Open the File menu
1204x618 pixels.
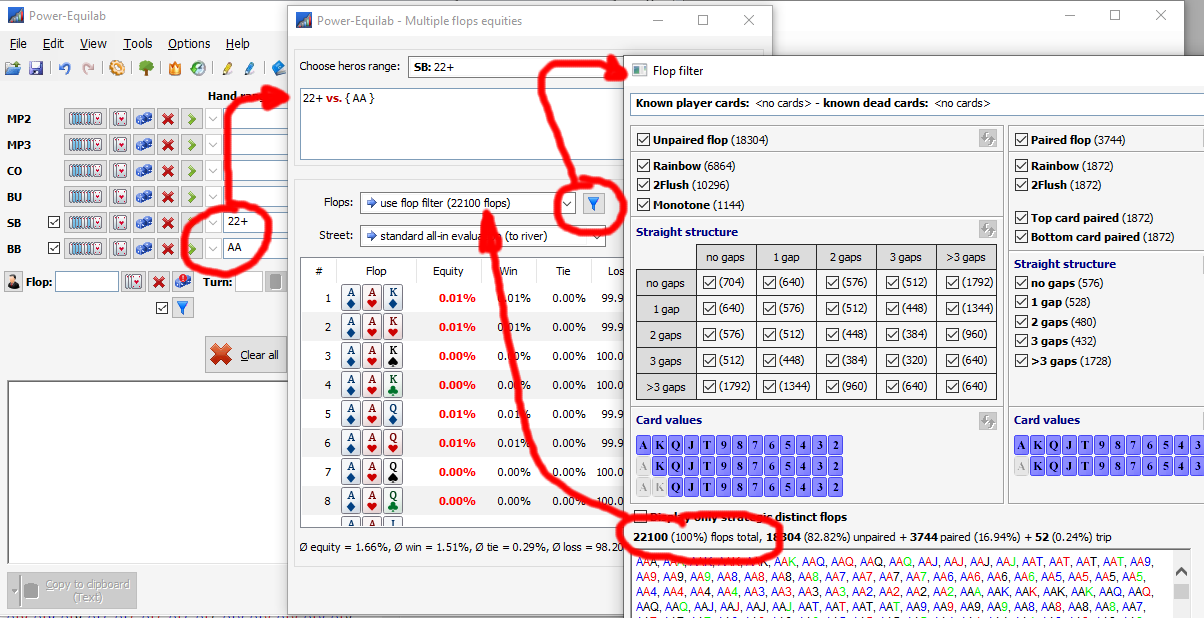pyautogui.click(x=18, y=43)
